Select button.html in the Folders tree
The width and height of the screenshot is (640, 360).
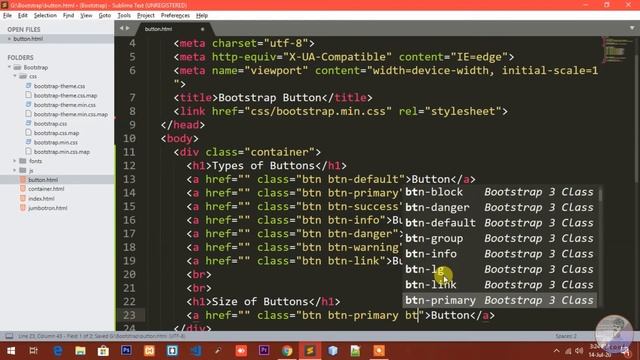pyautogui.click(x=43, y=180)
